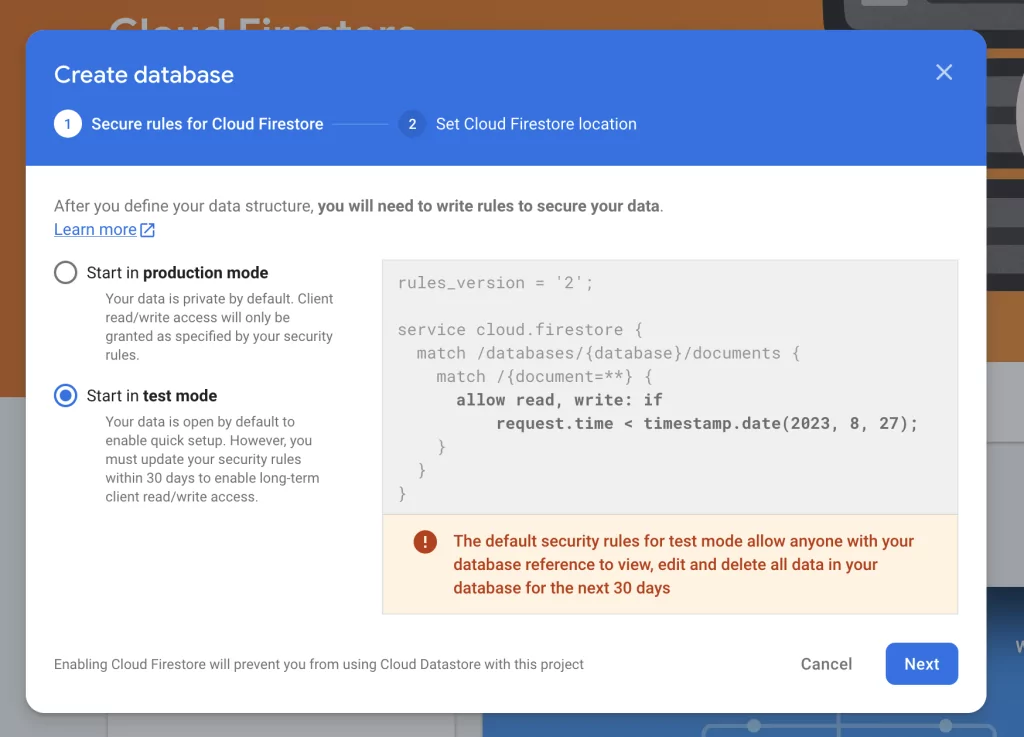
Task: Click the test mode security warning message
Action: click(x=683, y=564)
